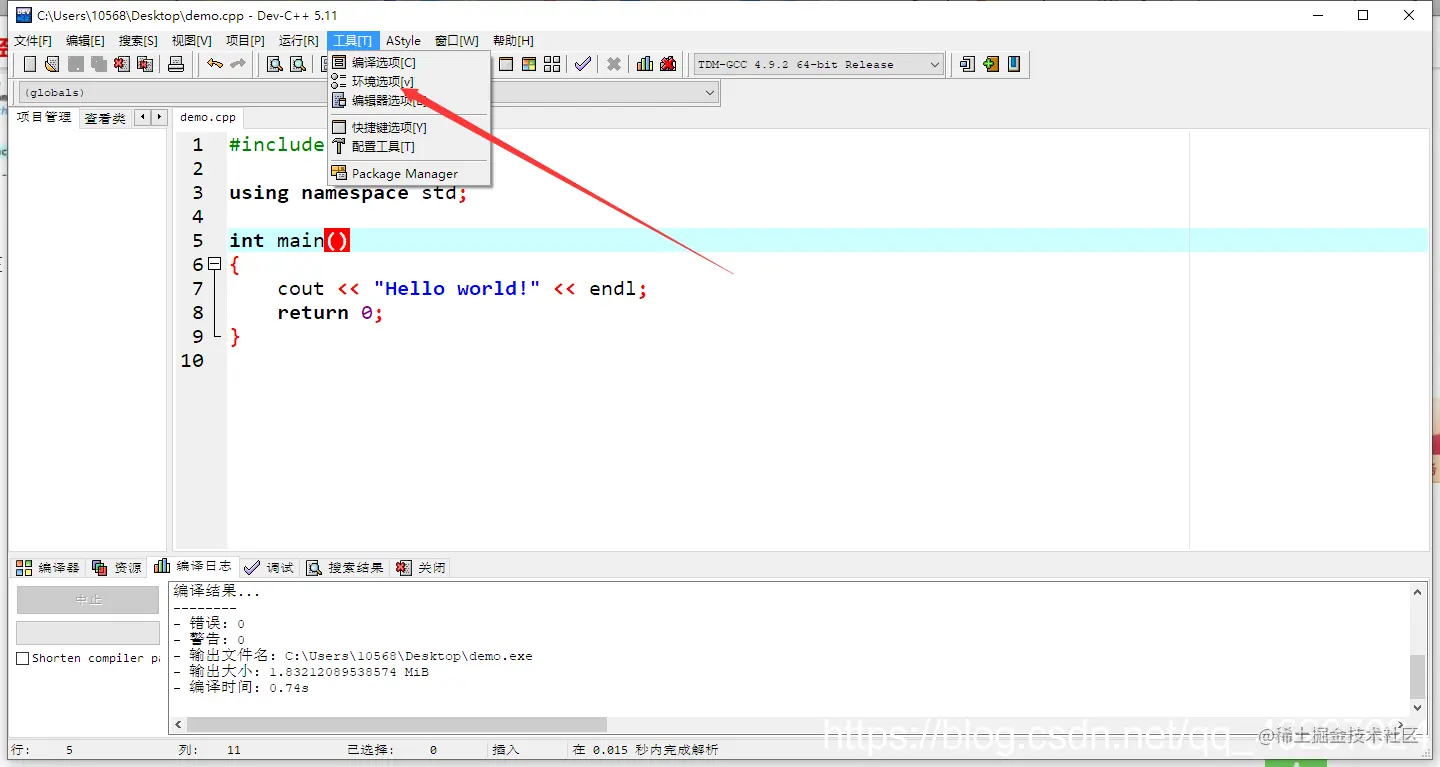Viewport: 1440px width, 767px height.
Task: Click the Close All files toolbar icon
Action: click(x=145, y=64)
